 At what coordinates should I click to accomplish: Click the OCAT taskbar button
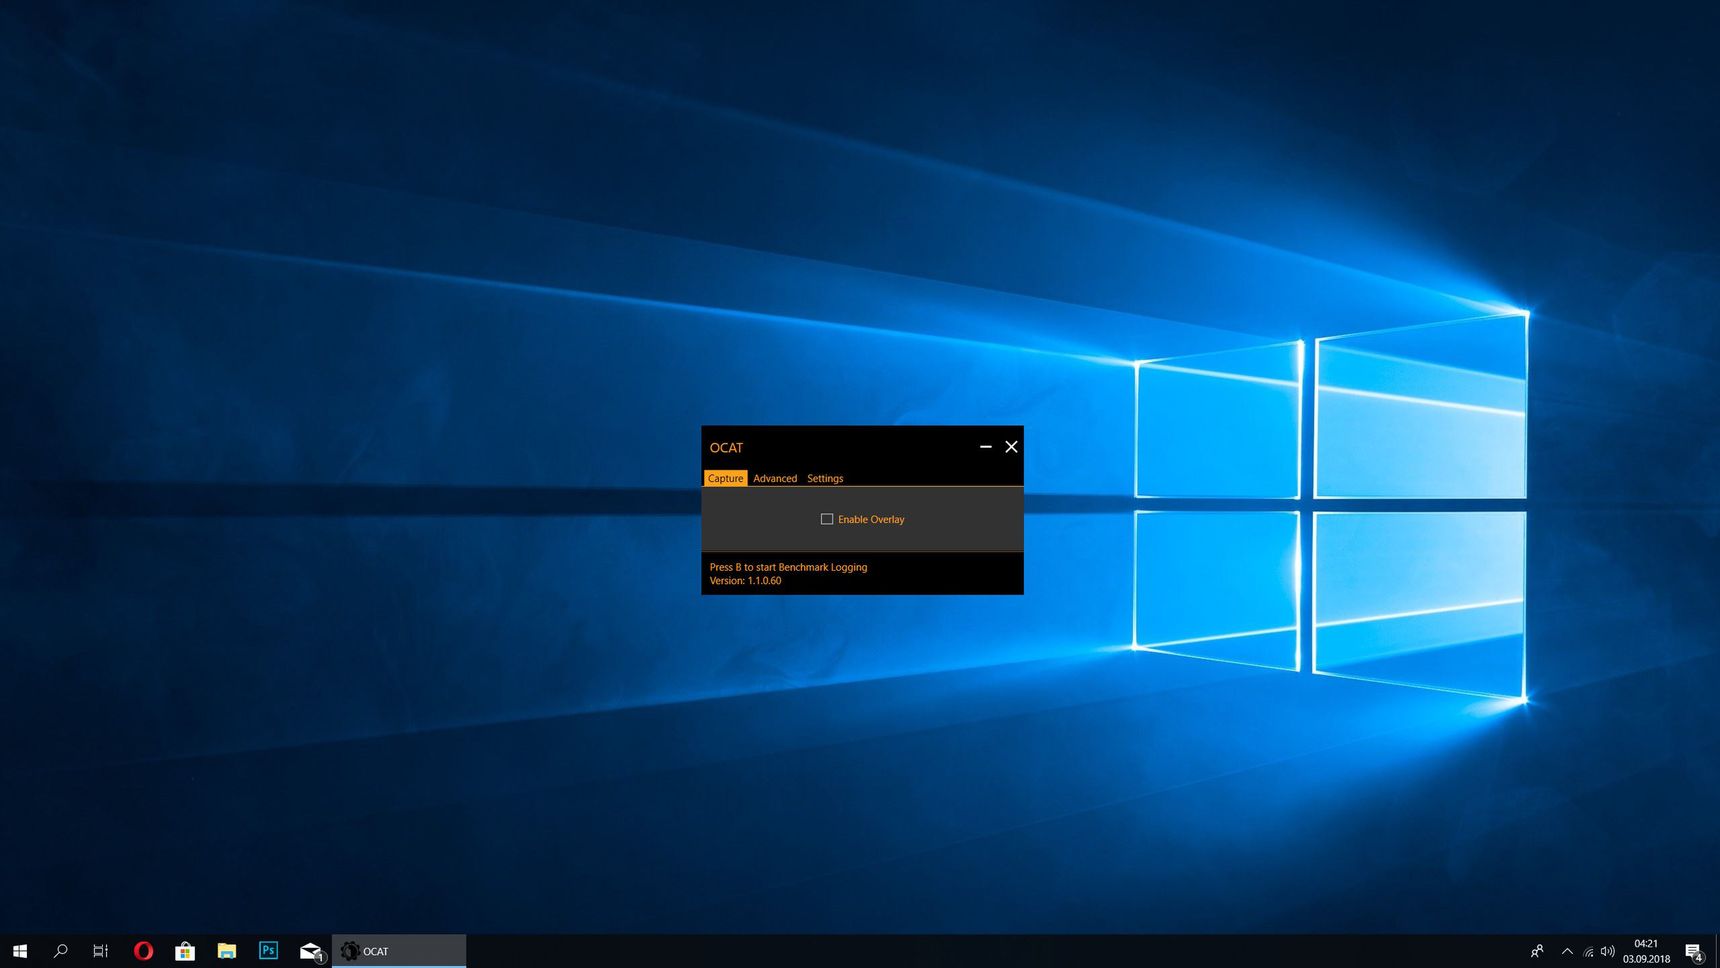pos(399,951)
